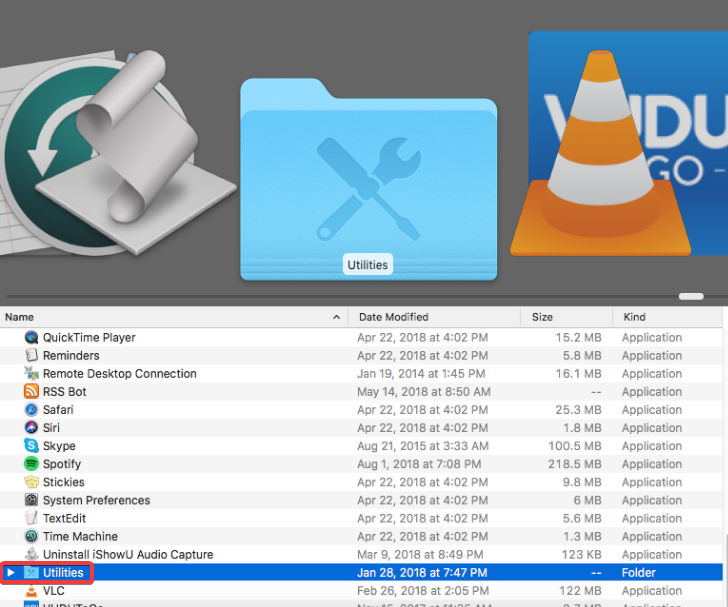Click the 15.2 MB size of QuickTime Player
Image resolution: width=728 pixels, height=607 pixels.
(578, 338)
